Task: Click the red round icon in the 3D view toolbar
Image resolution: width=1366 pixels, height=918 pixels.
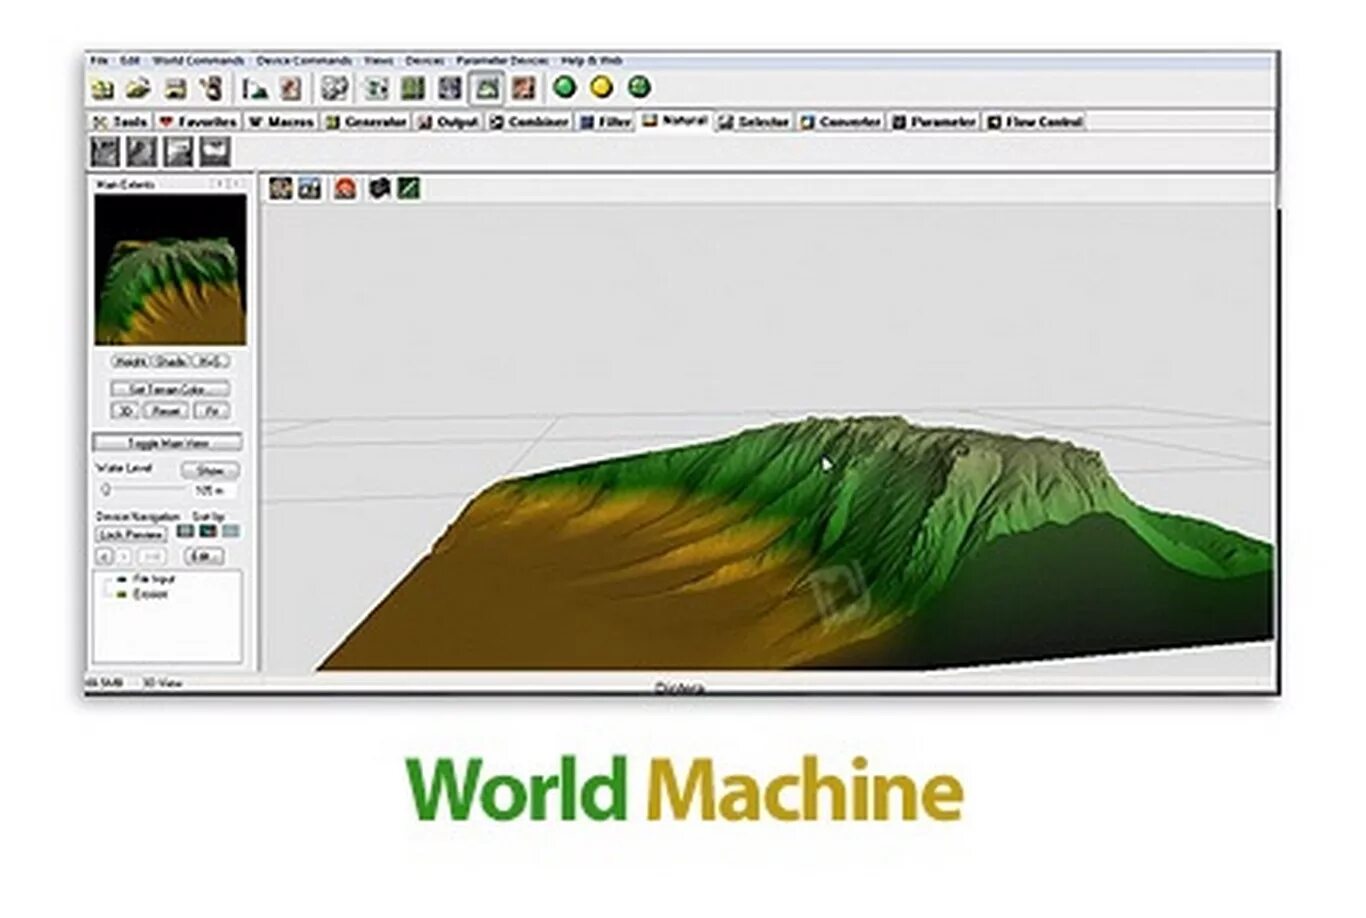Action: [345, 188]
